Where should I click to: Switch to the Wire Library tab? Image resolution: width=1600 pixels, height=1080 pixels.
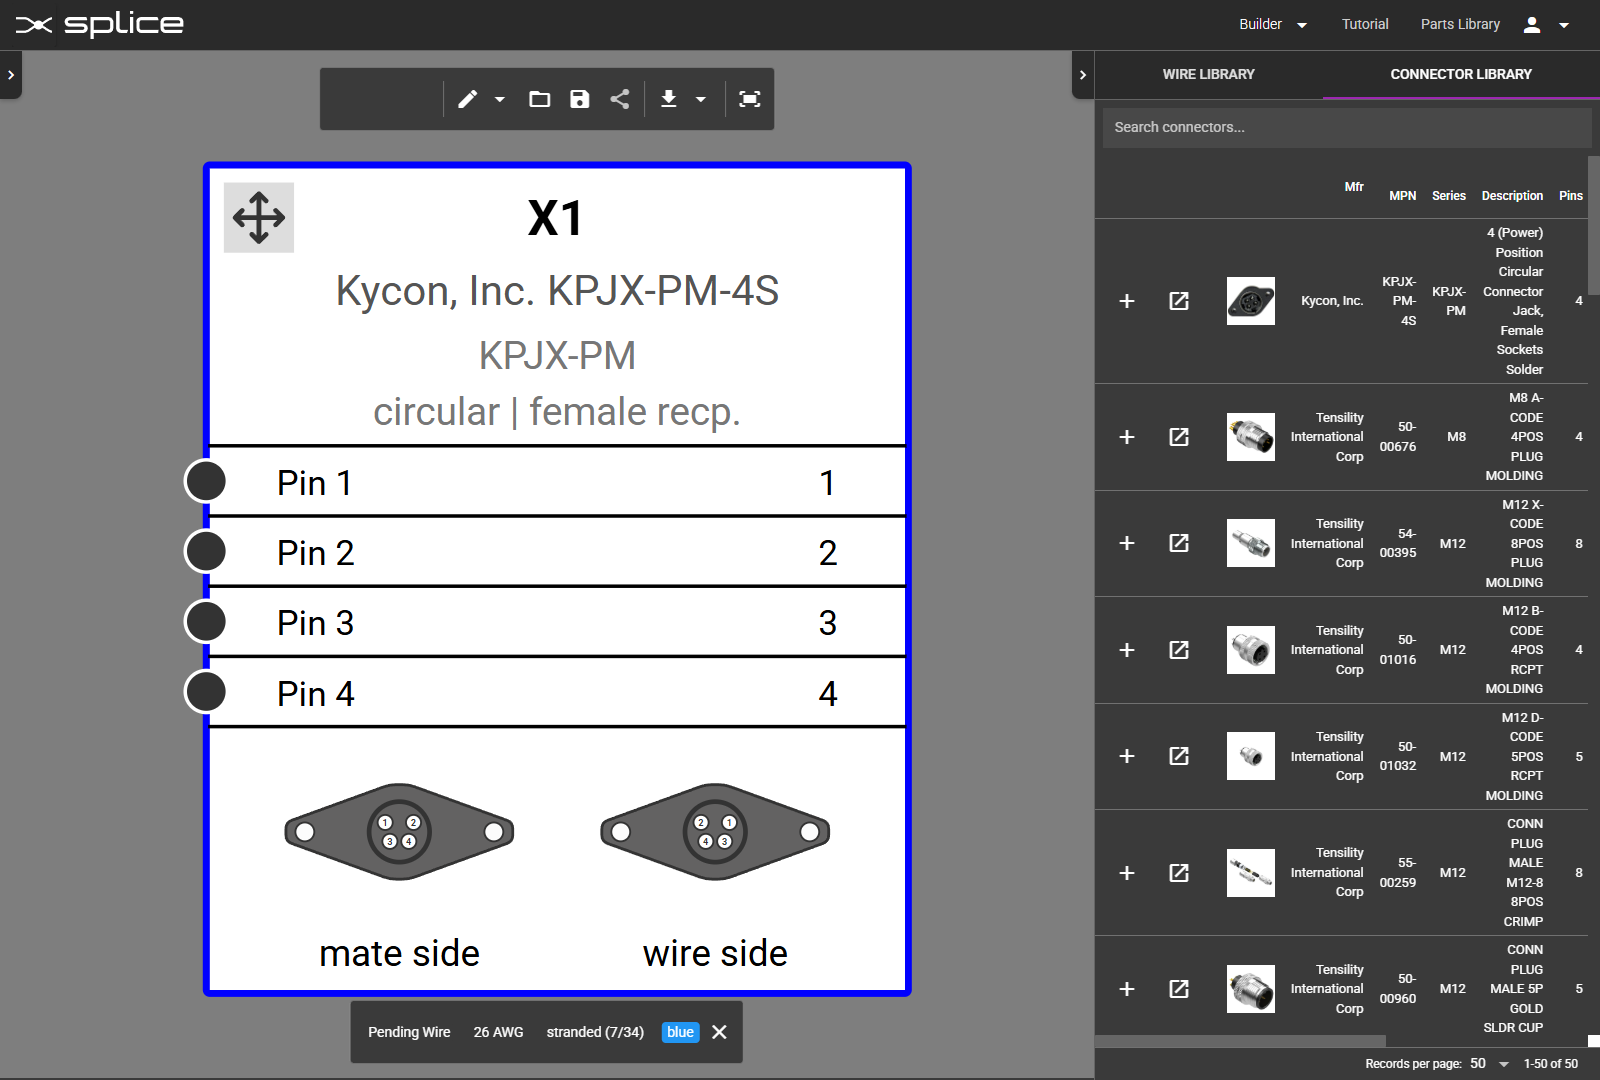coord(1208,74)
